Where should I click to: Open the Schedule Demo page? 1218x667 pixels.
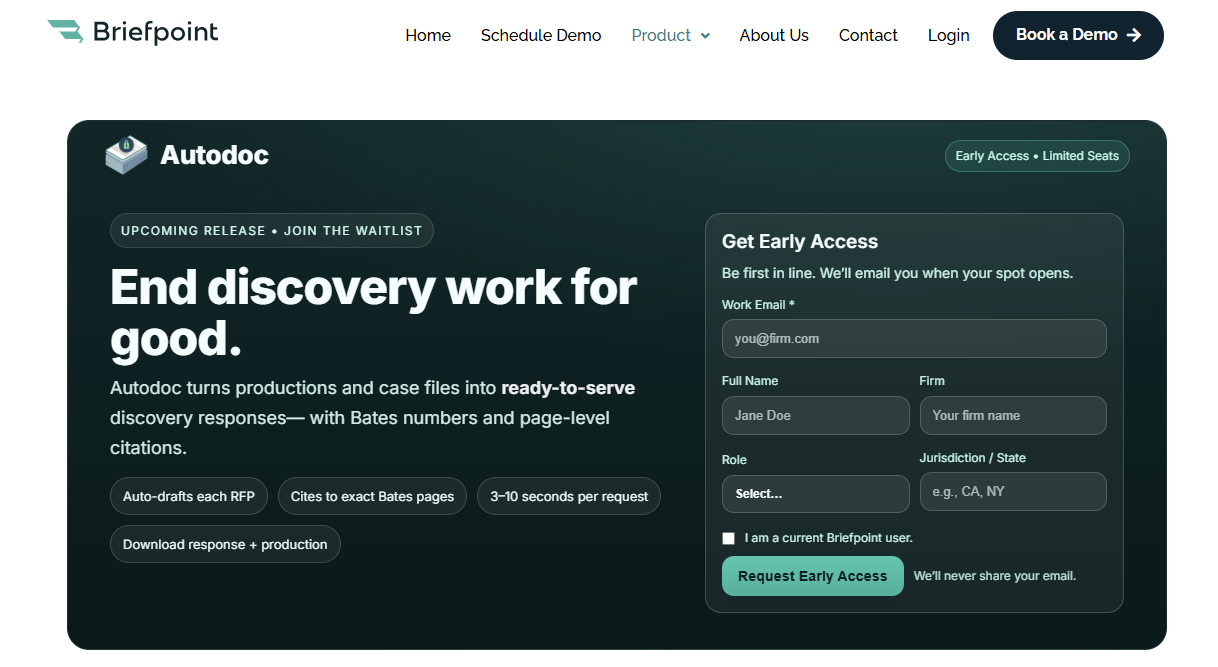click(541, 36)
